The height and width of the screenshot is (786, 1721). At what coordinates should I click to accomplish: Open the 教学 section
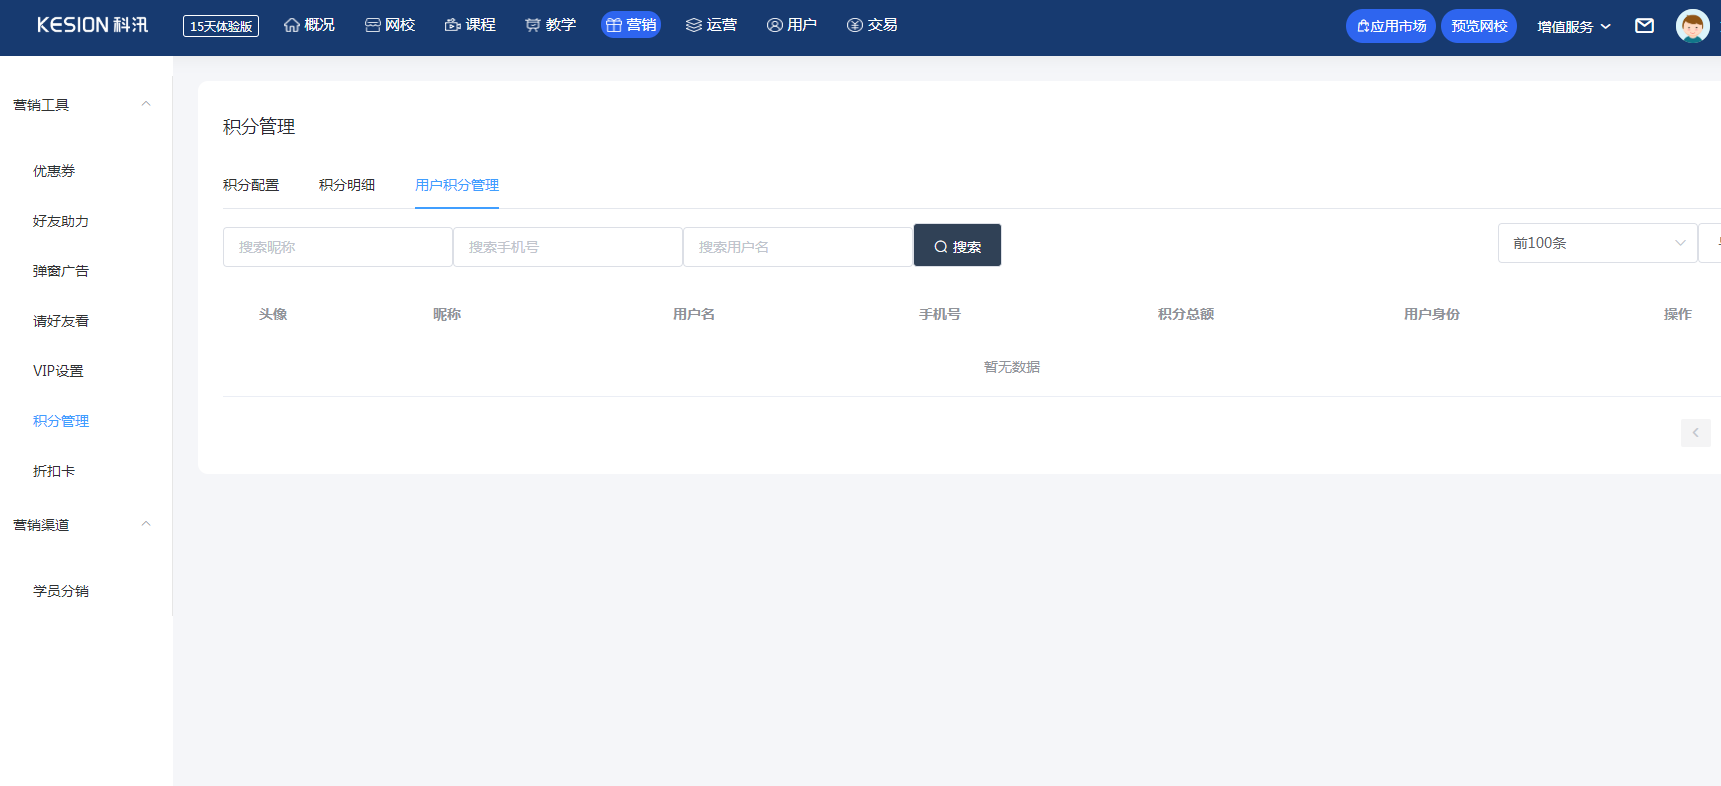click(x=550, y=25)
